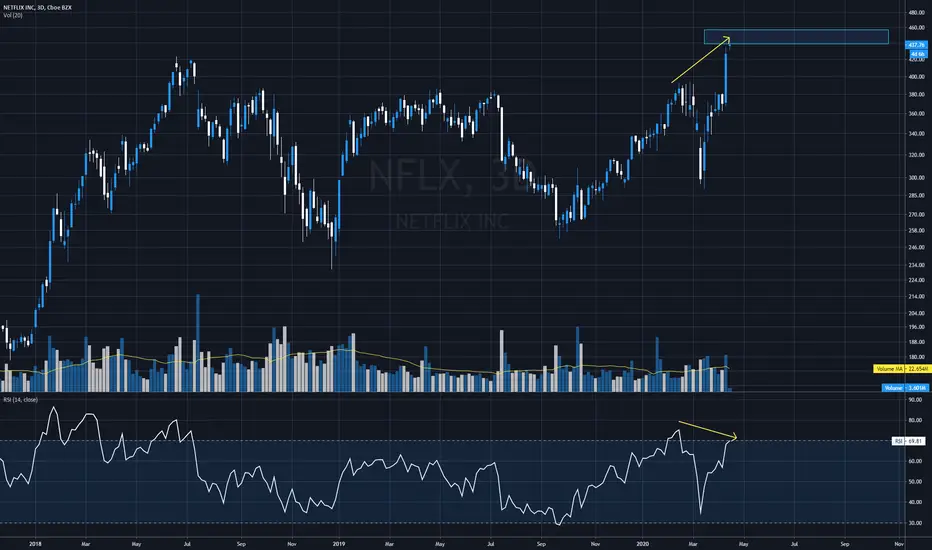Screen dimensions: 932x550
Task: Open the Vol (20) indicator legend
Action: (x=12, y=15)
